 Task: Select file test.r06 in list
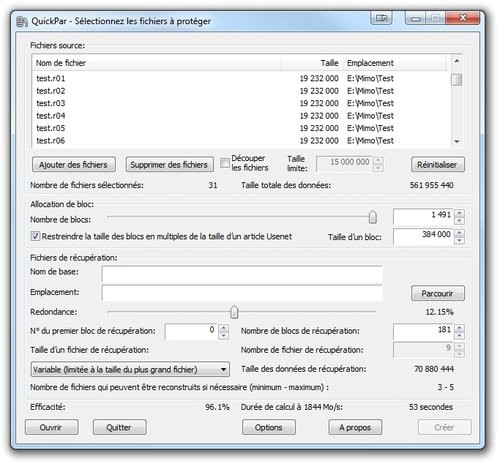click(51, 140)
